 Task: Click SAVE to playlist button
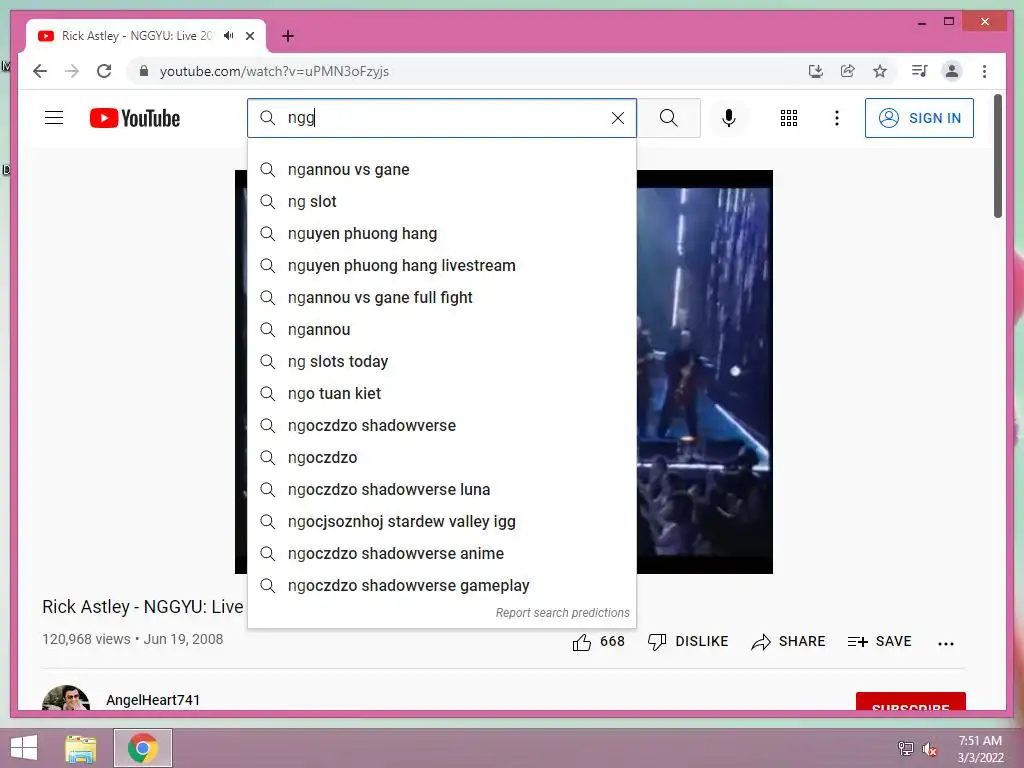tap(879, 642)
